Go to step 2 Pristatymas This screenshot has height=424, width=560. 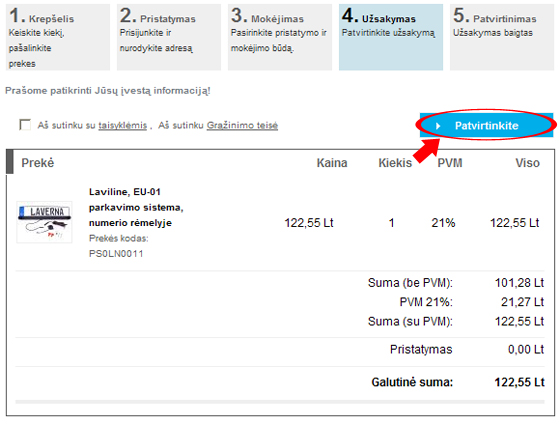click(x=169, y=37)
